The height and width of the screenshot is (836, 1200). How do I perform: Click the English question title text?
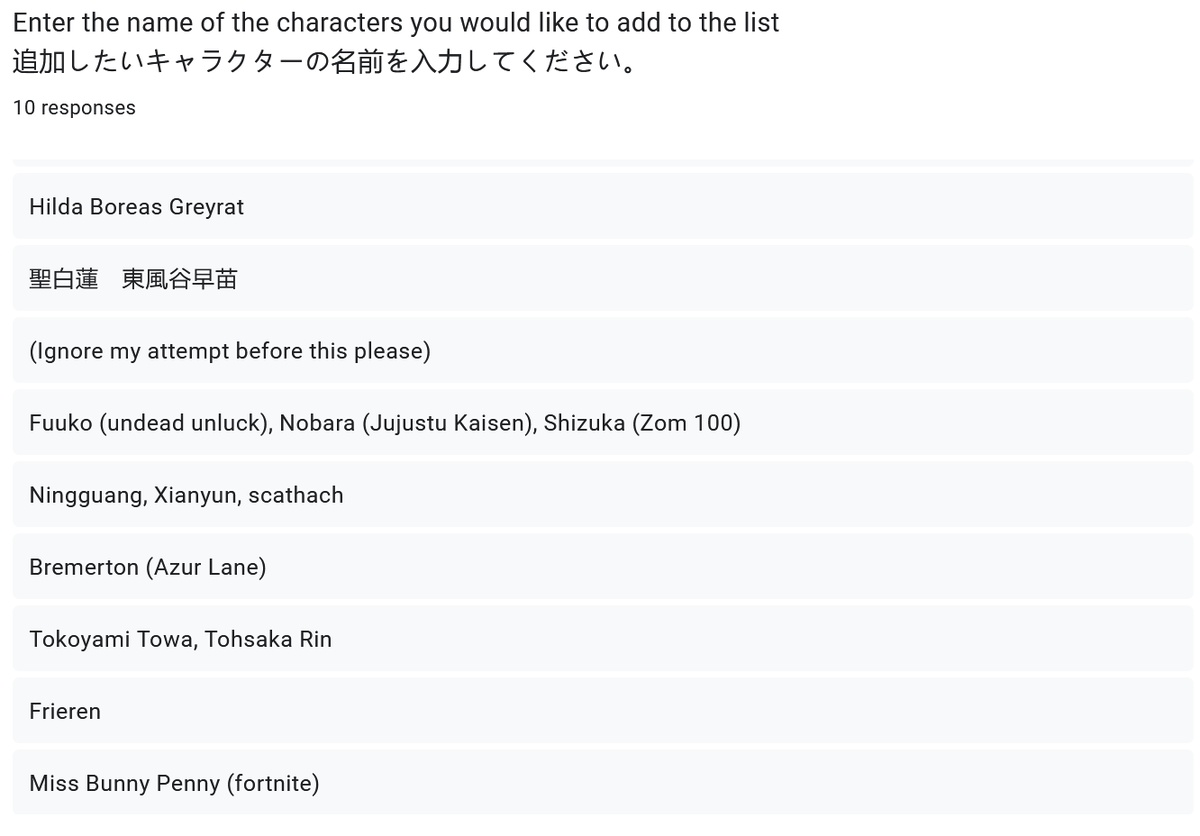pos(395,23)
